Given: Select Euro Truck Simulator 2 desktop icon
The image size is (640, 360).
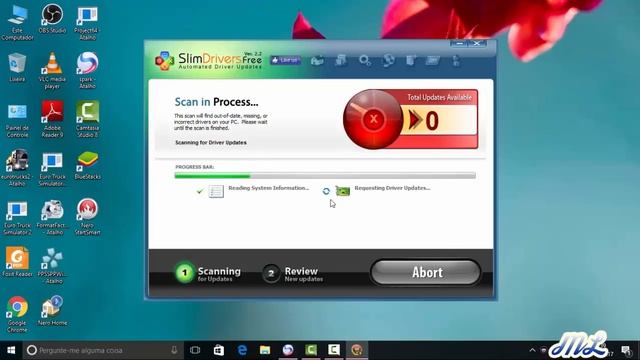Looking at the screenshot, I should (17, 217).
